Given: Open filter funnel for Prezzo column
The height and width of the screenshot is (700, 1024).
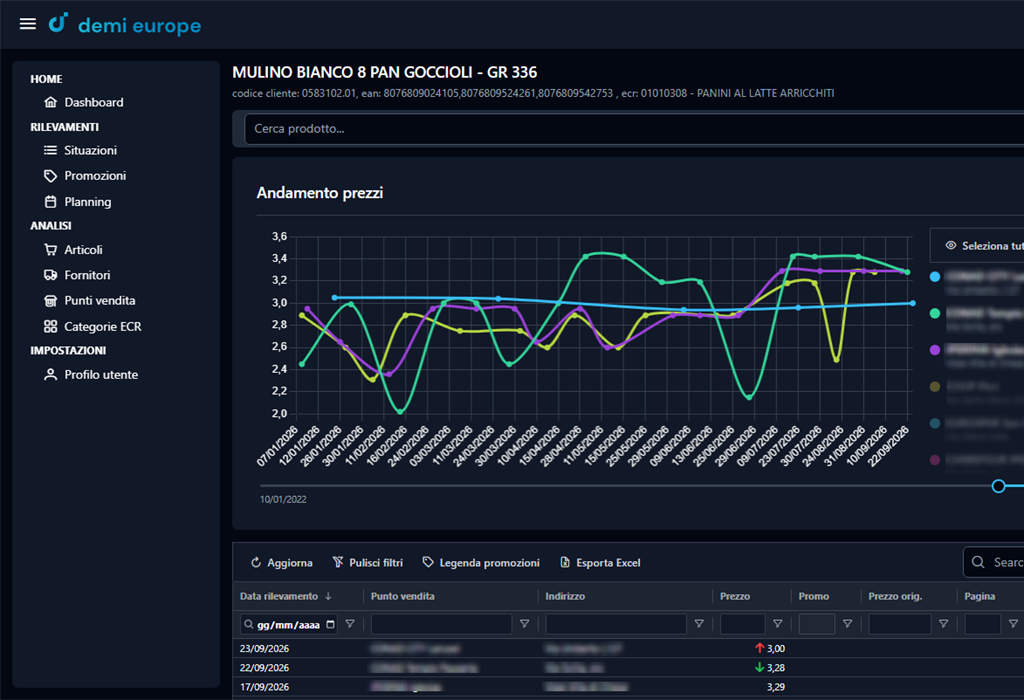Looking at the screenshot, I should (777, 624).
